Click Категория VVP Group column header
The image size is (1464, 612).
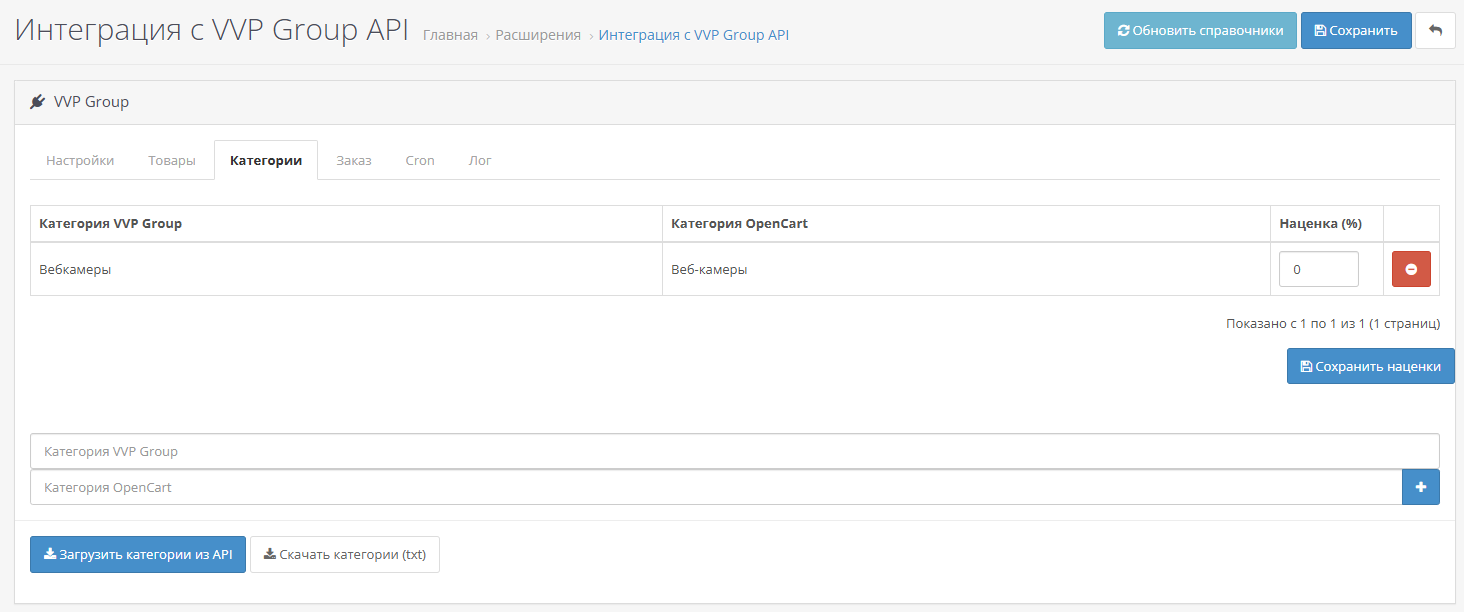pos(346,224)
